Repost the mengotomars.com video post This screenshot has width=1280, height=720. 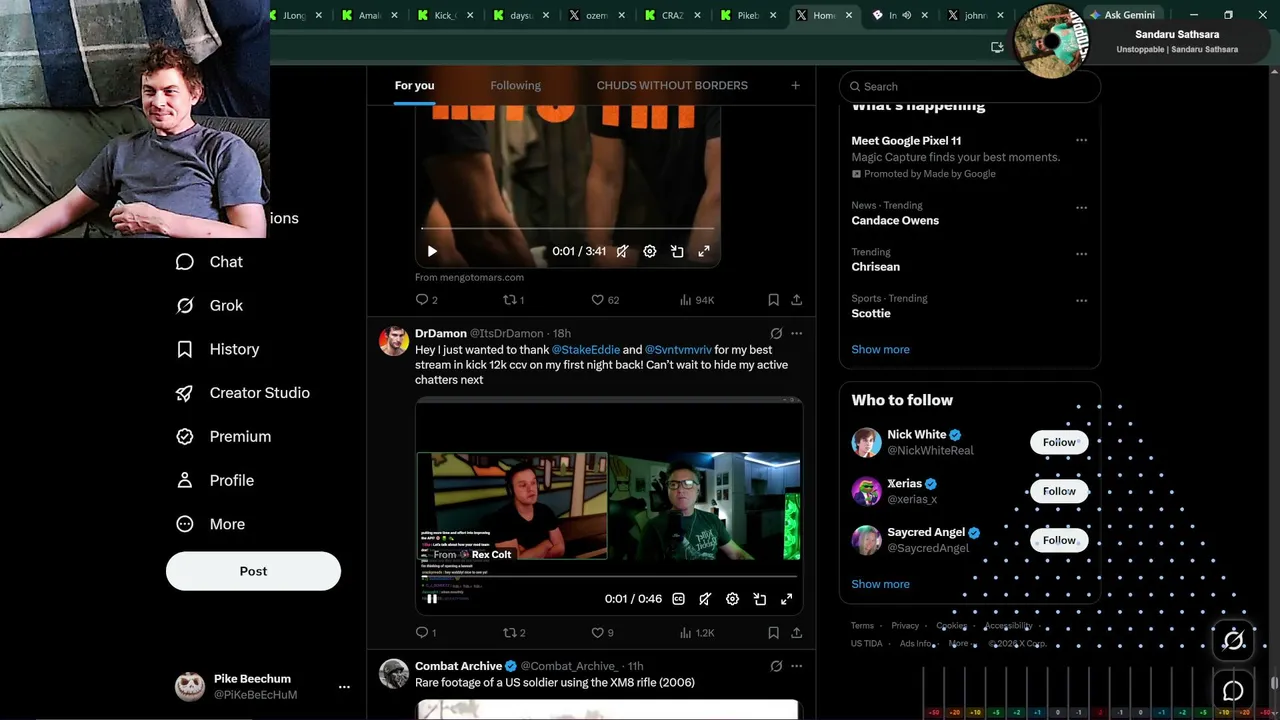(513, 300)
